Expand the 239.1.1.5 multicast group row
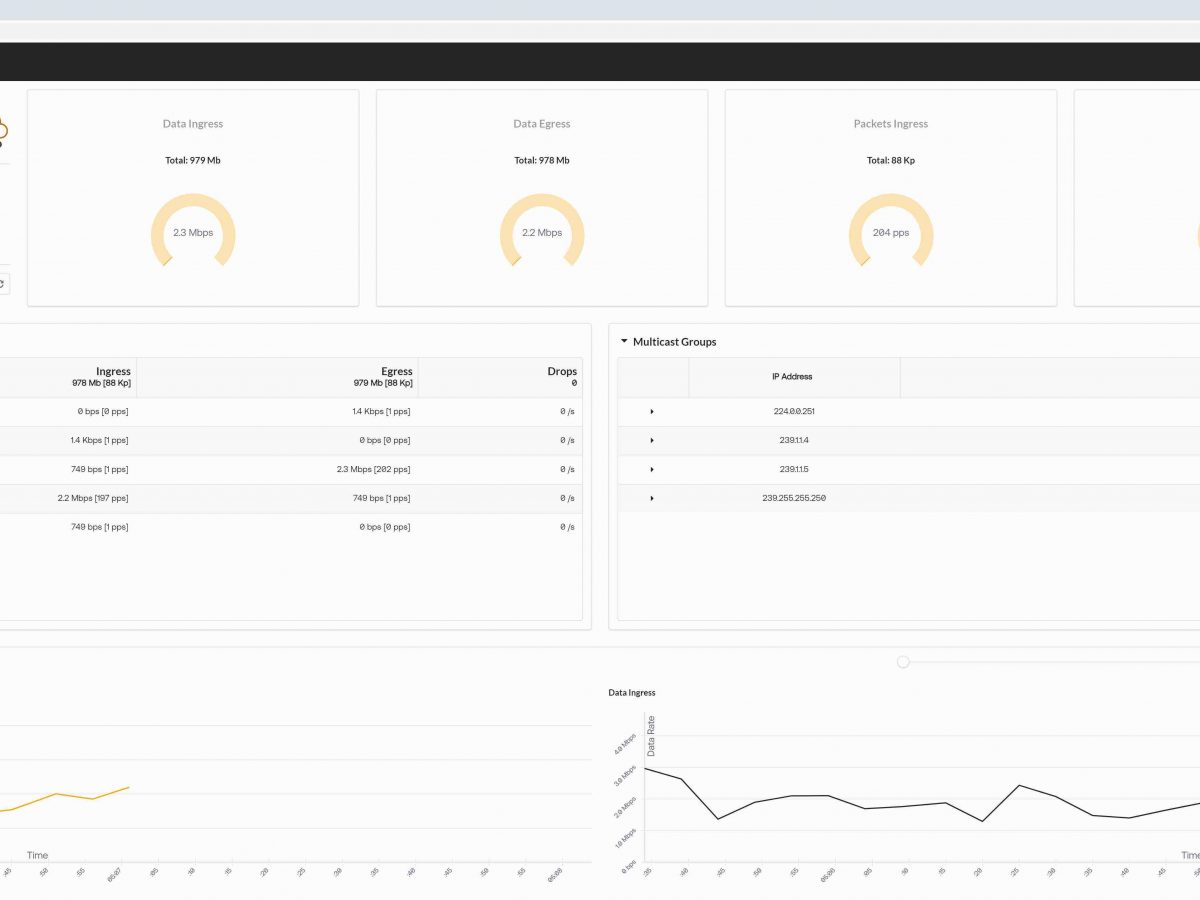 [x=652, y=469]
